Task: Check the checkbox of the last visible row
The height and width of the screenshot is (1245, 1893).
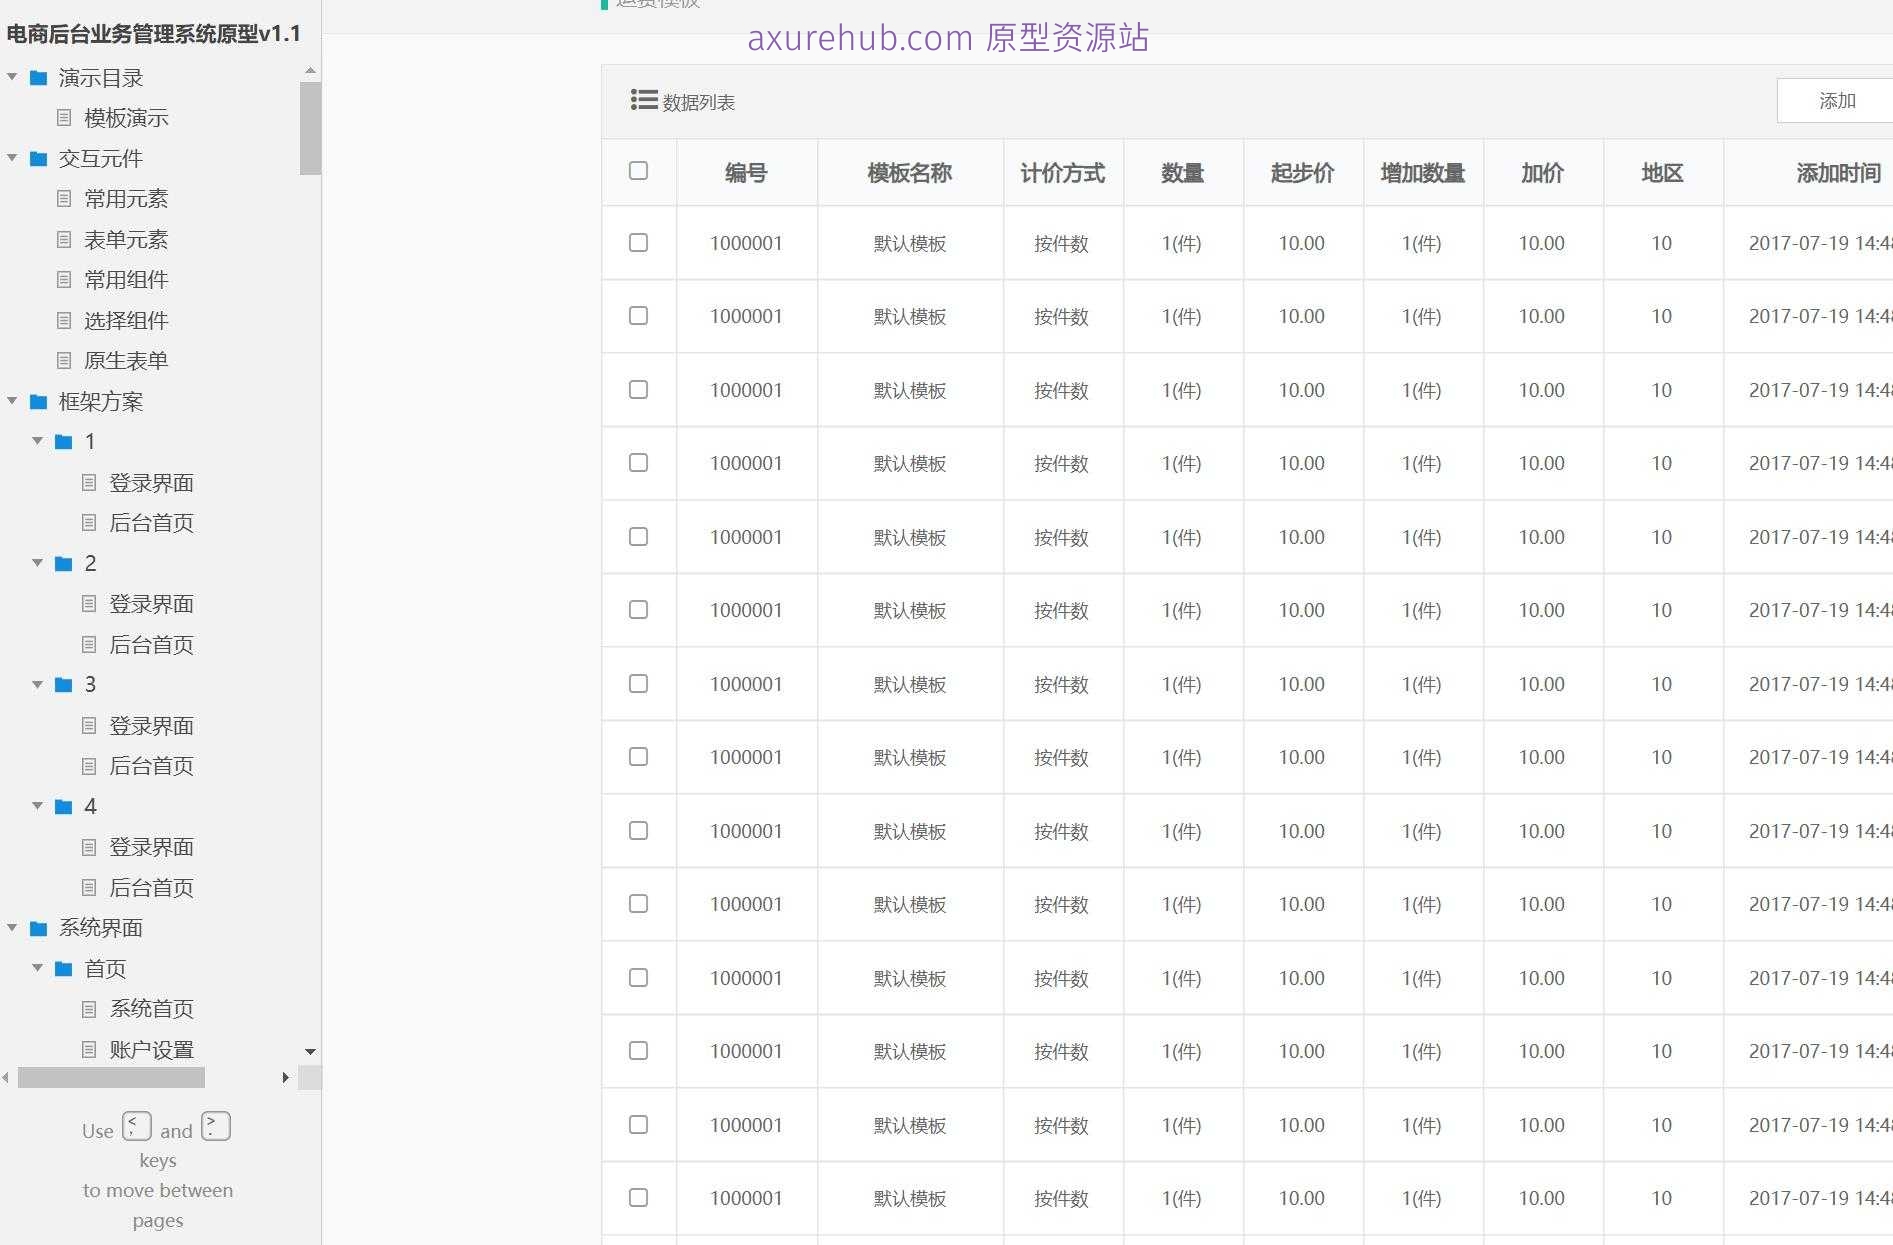Action: point(638,1198)
